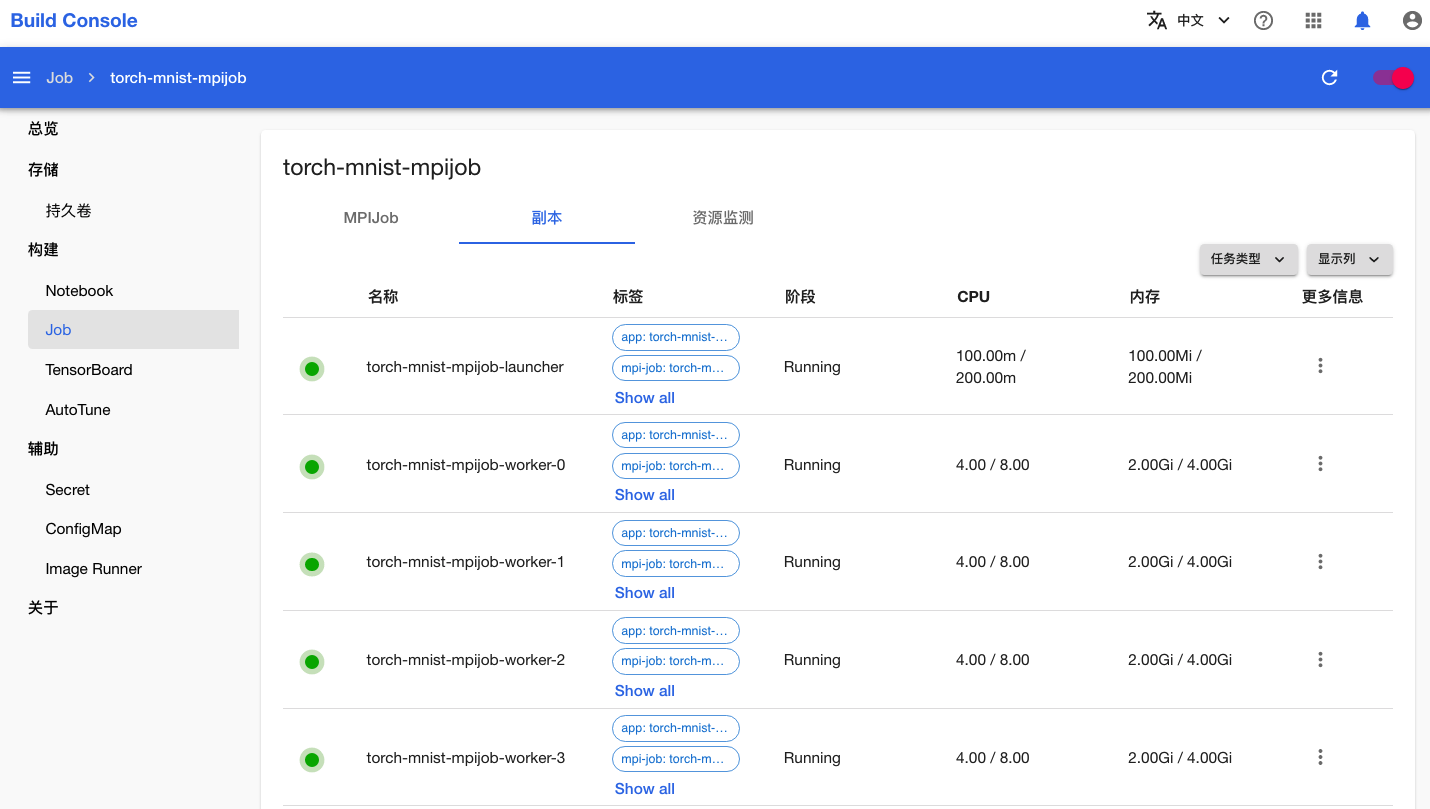Click 存储 section heading in sidebar

(43, 170)
